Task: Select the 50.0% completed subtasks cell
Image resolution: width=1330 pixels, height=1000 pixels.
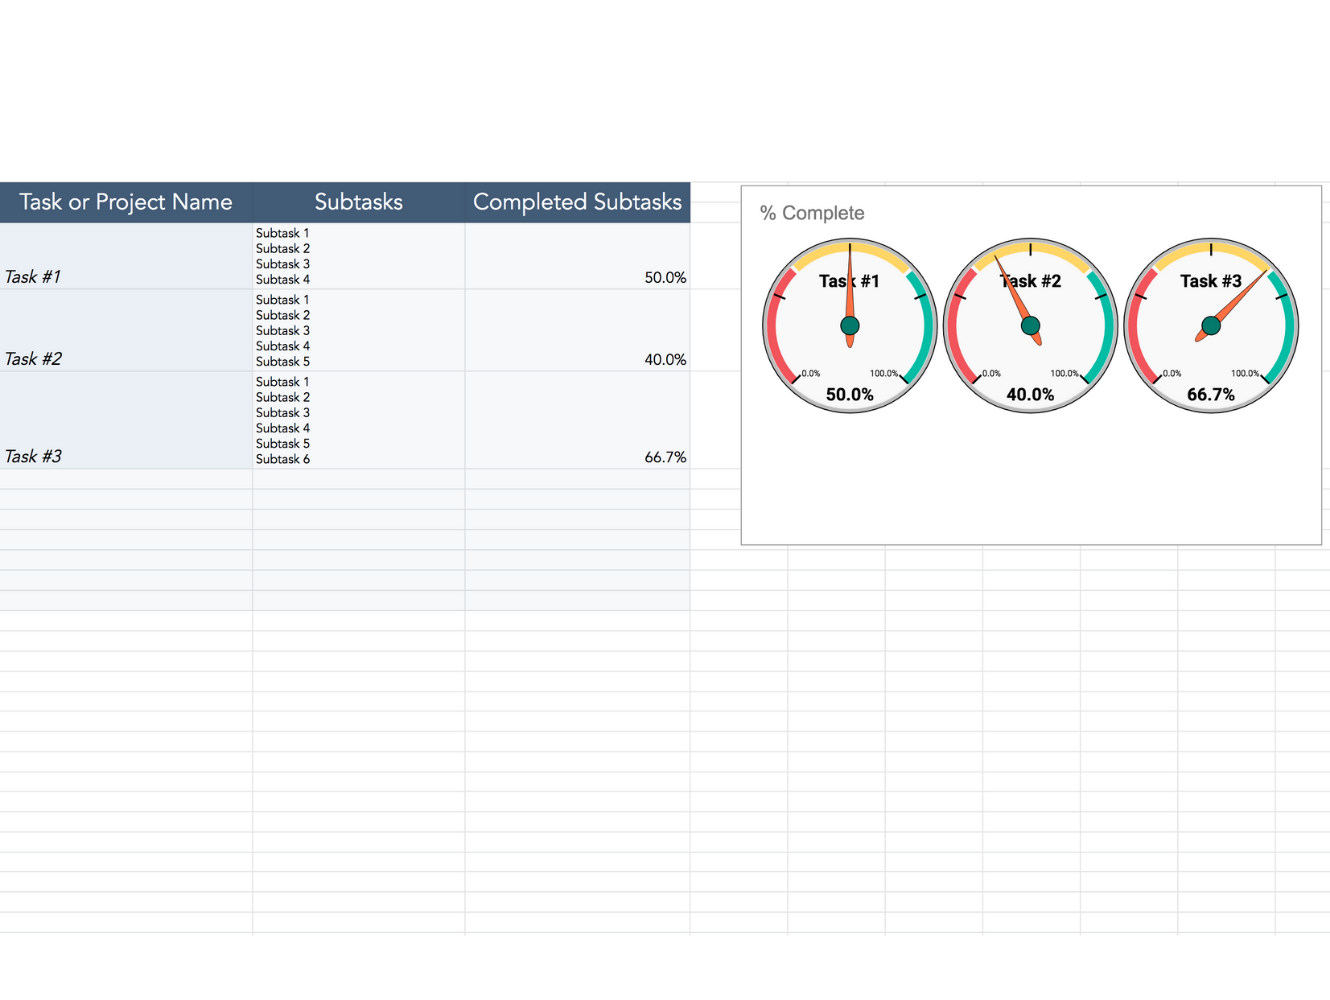Action: [x=577, y=256]
